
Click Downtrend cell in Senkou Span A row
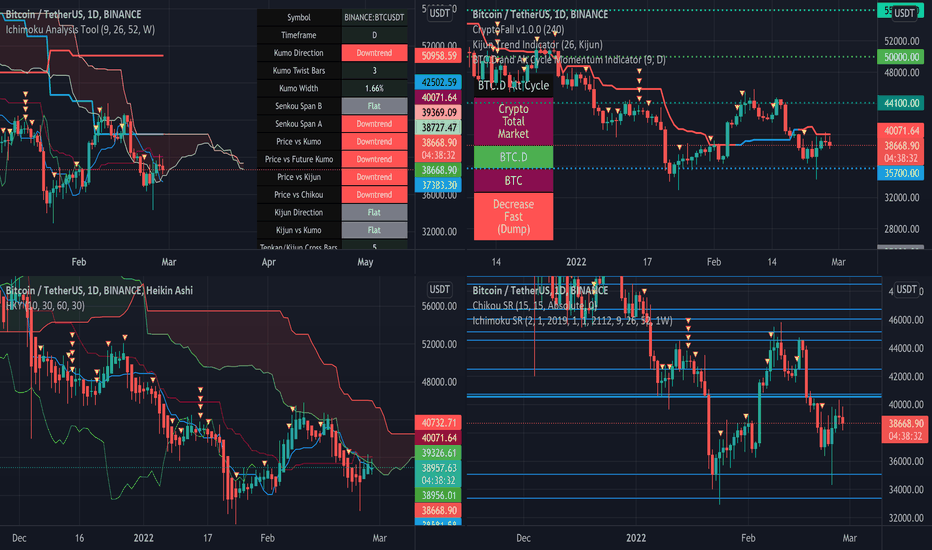[x=374, y=124]
